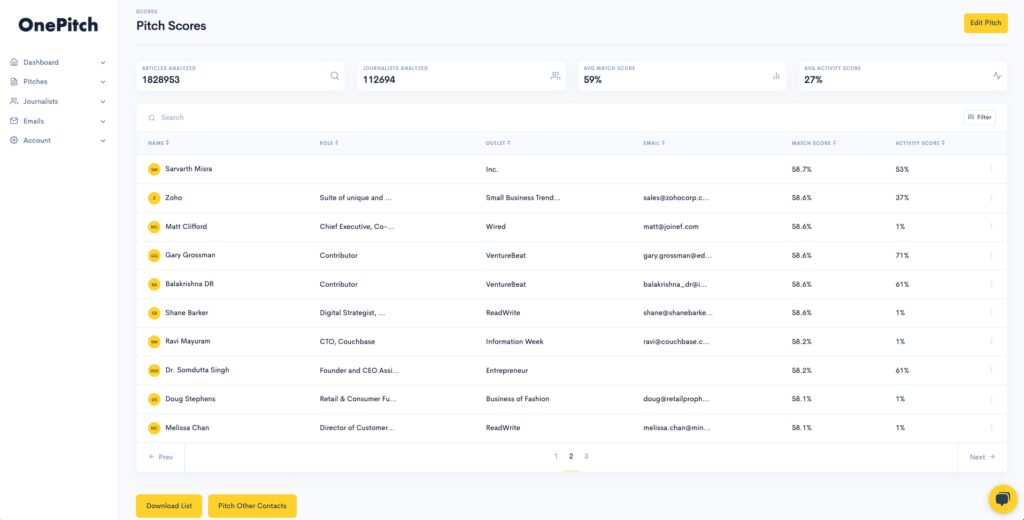Go to Prev page
Viewport: 1024px width, 520px height.
[161, 457]
